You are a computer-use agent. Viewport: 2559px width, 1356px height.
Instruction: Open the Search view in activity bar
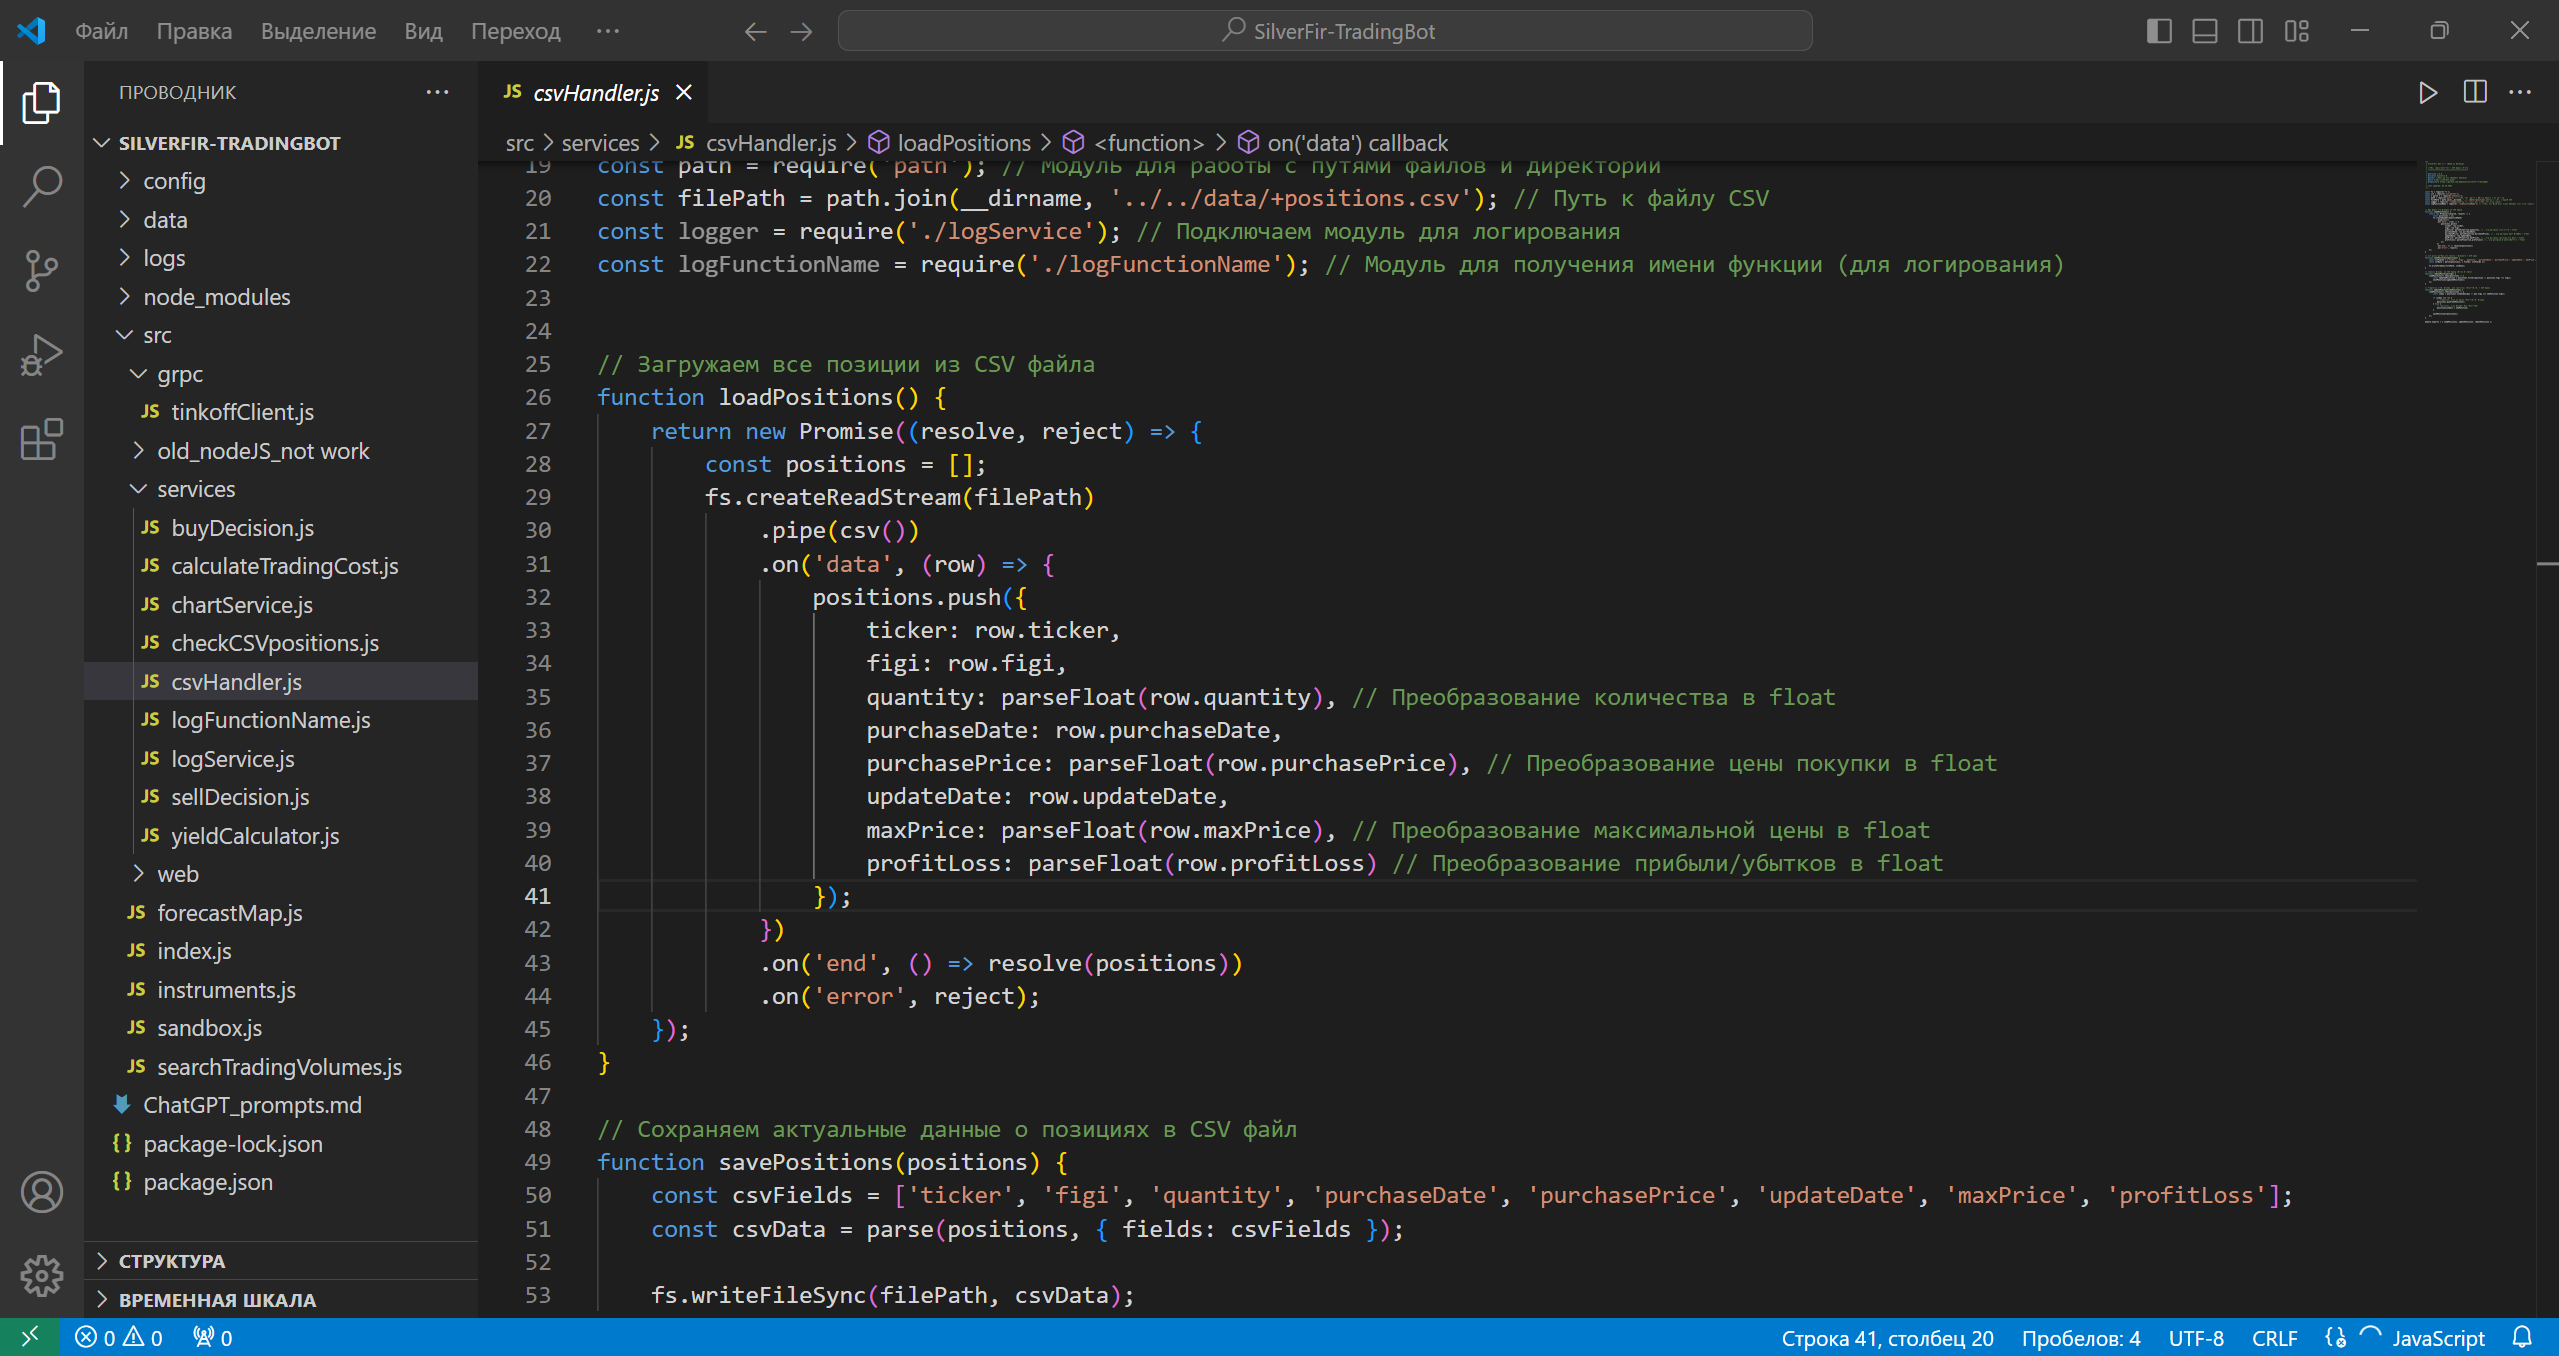(41, 186)
